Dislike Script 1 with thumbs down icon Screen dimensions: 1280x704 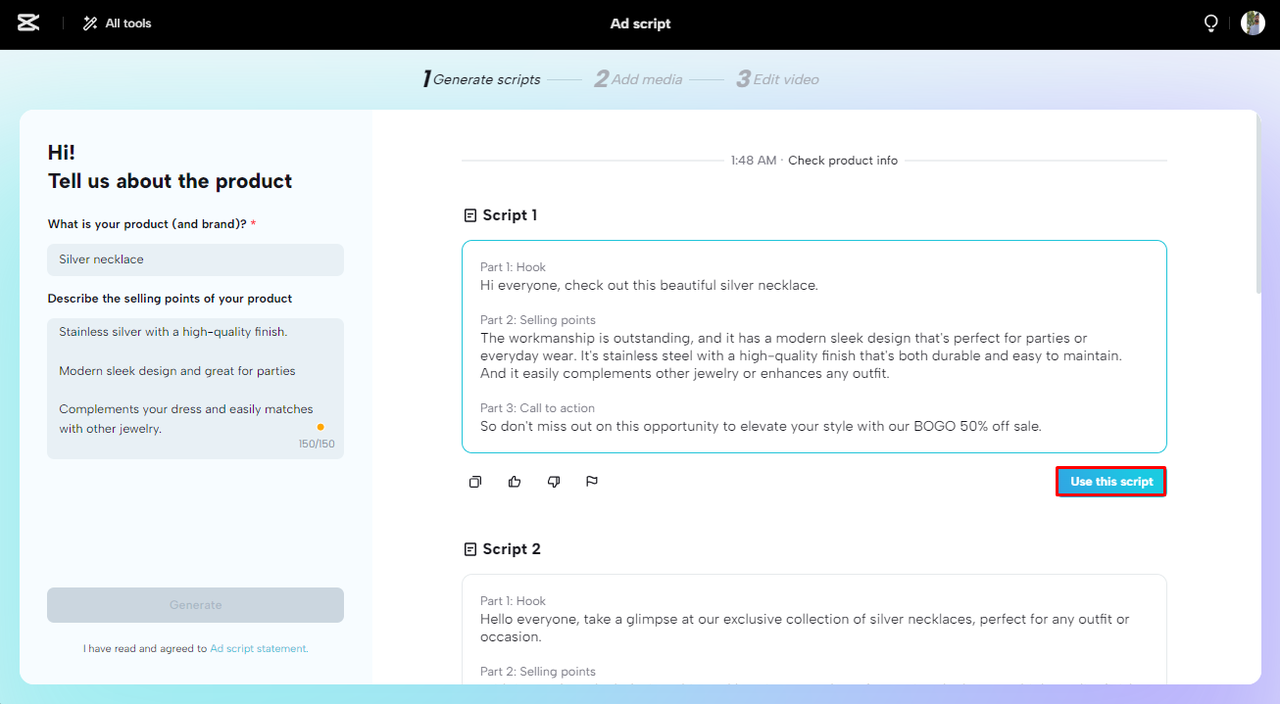(x=553, y=482)
